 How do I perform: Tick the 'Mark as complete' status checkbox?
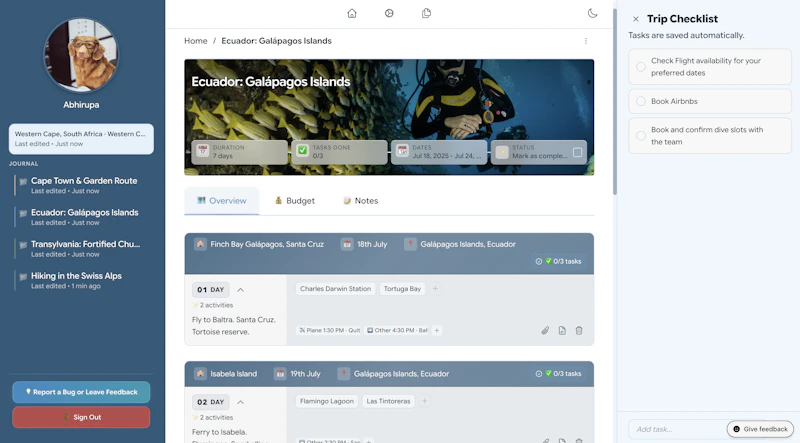click(578, 152)
